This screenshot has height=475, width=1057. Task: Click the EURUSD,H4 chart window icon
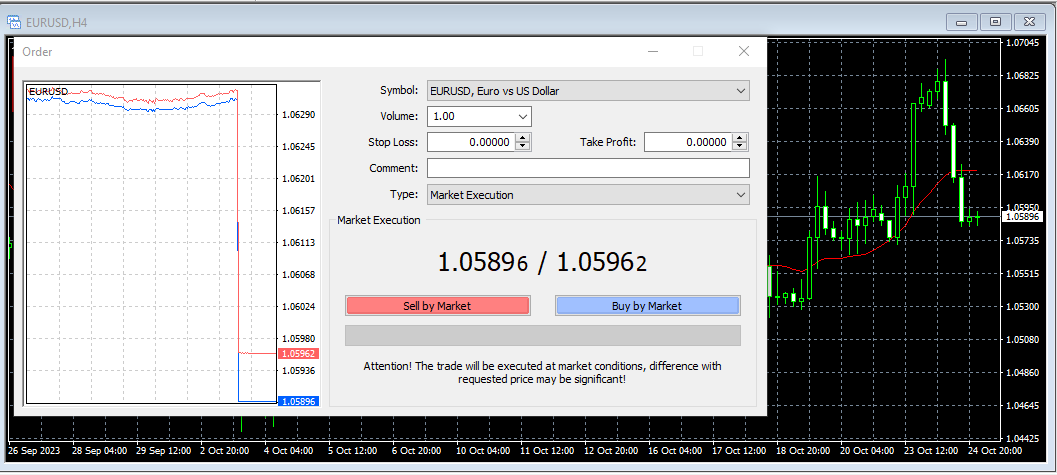click(15, 21)
